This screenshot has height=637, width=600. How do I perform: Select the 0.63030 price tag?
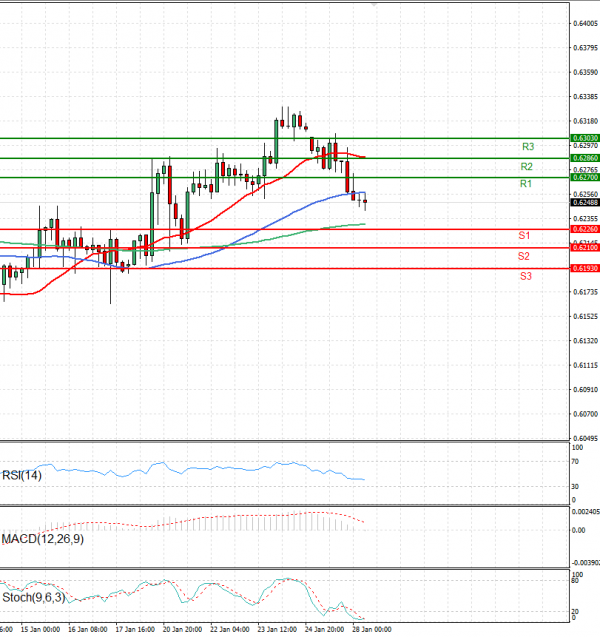coord(585,138)
